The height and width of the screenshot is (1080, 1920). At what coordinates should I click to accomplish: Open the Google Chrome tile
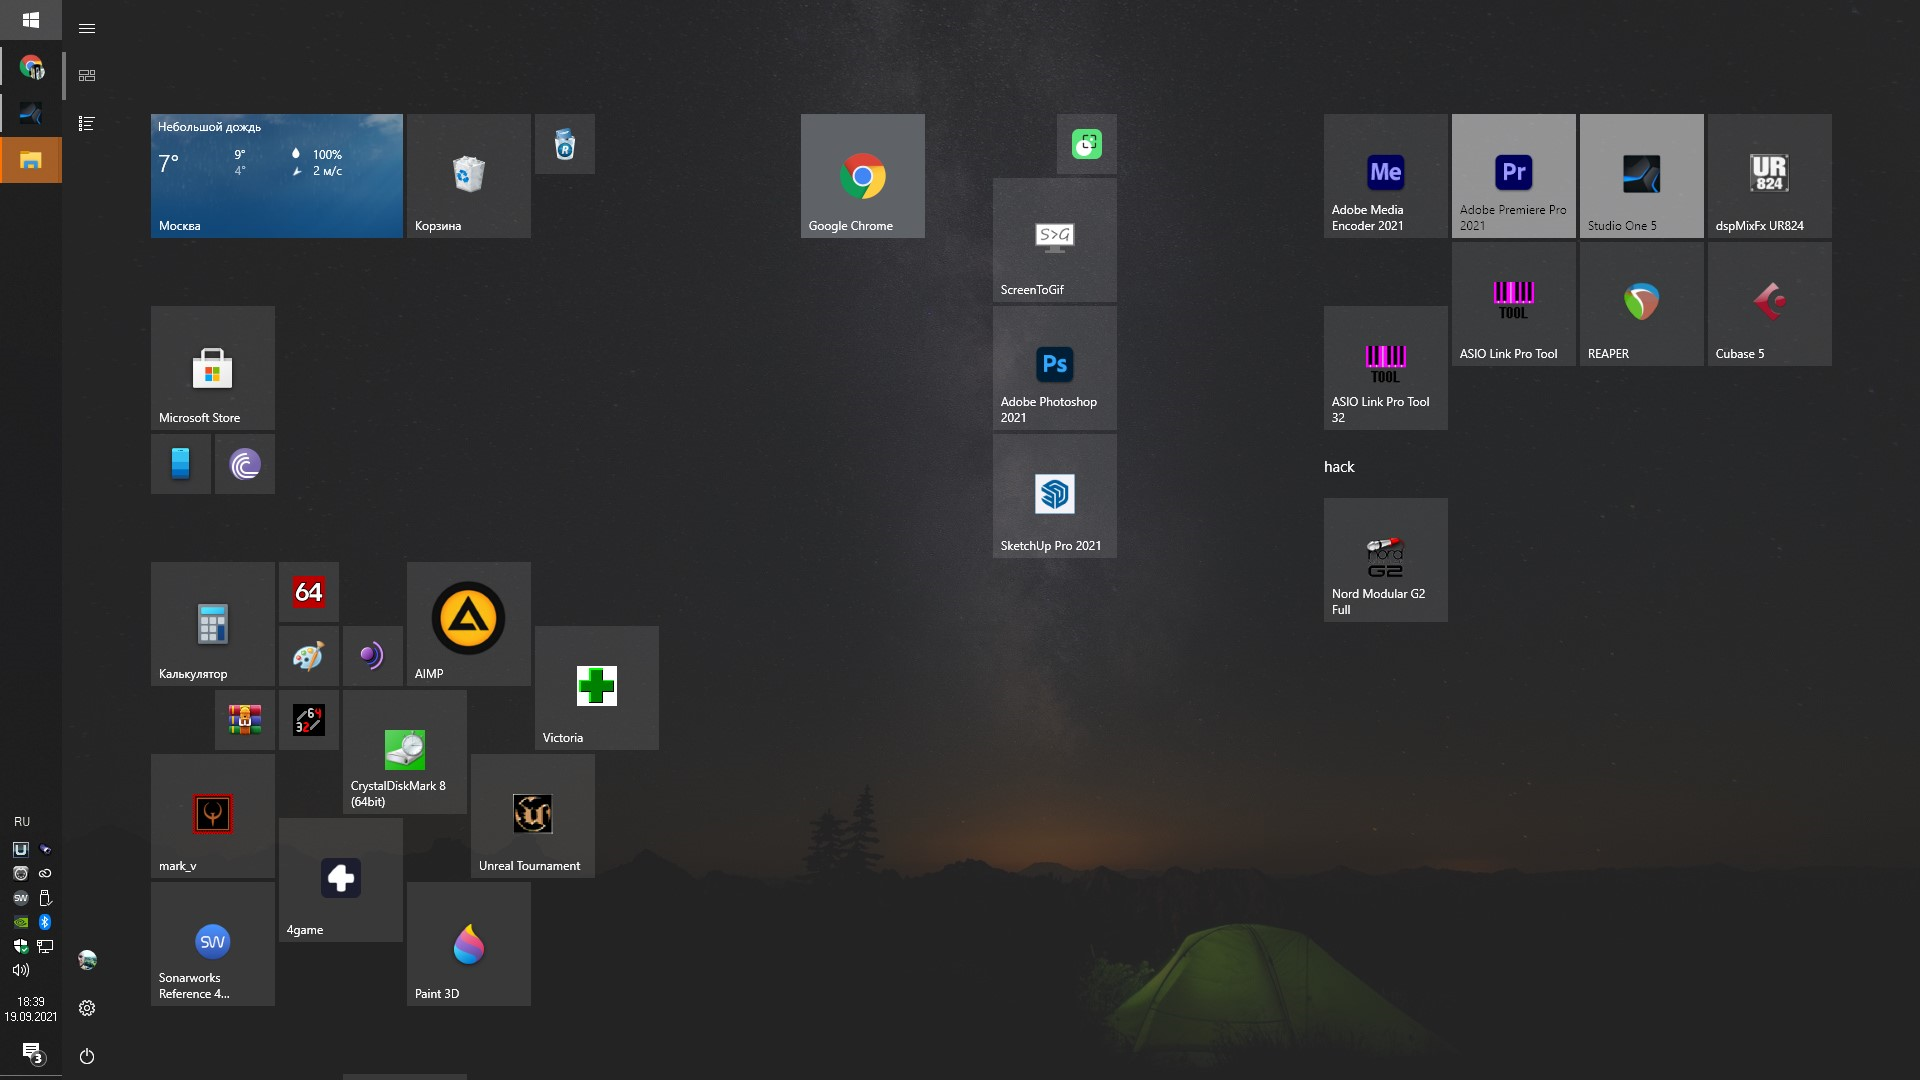coord(862,176)
